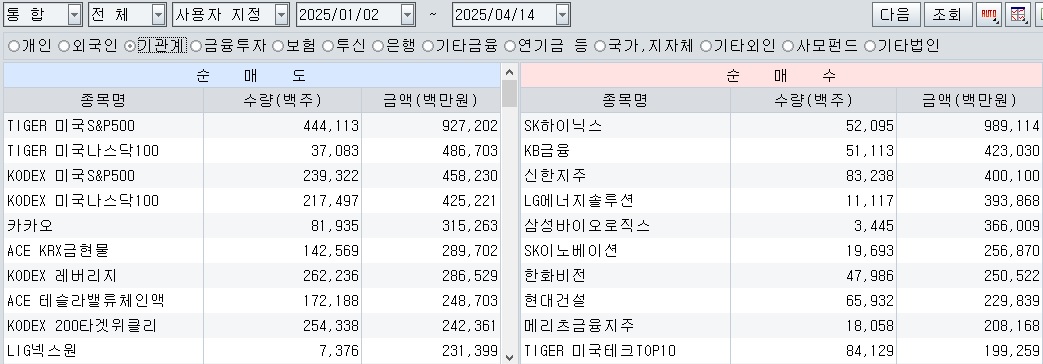Toggle the AUTO refresh icon
Viewport: 1043px width, 364px height.
(x=989, y=14)
